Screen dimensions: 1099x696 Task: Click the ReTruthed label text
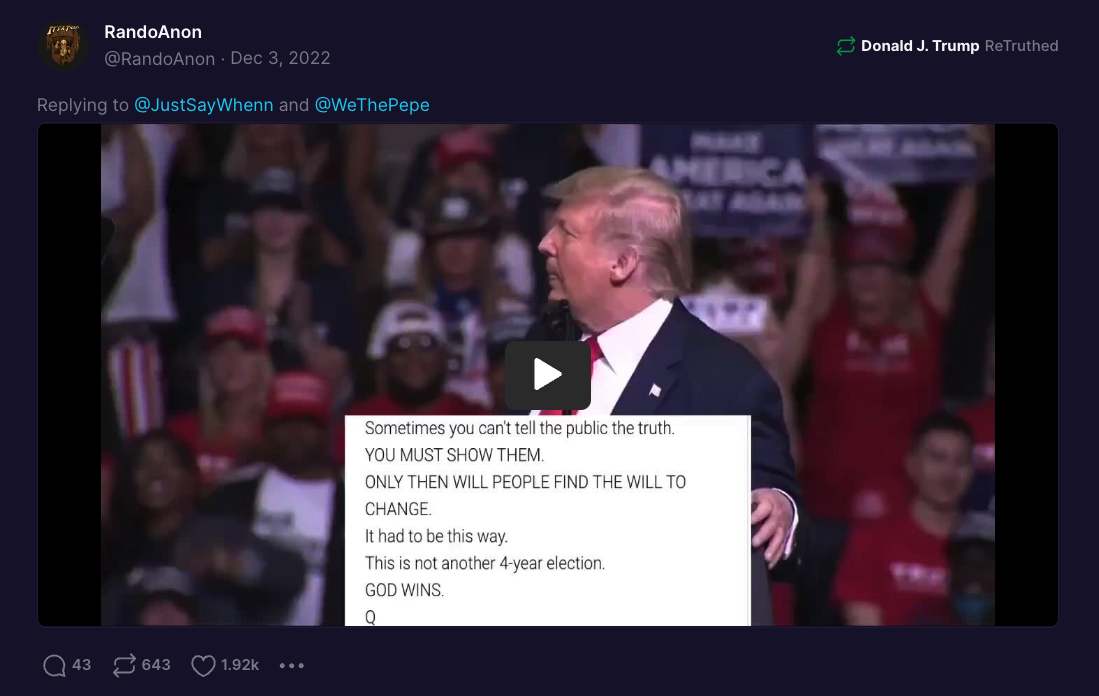click(x=1021, y=46)
